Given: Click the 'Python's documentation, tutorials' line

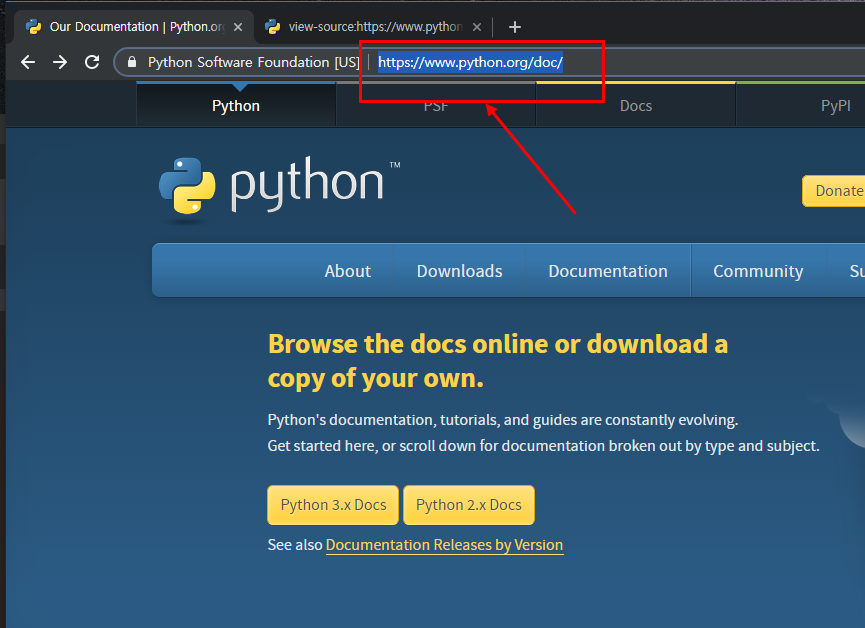Looking at the screenshot, I should point(503,420).
